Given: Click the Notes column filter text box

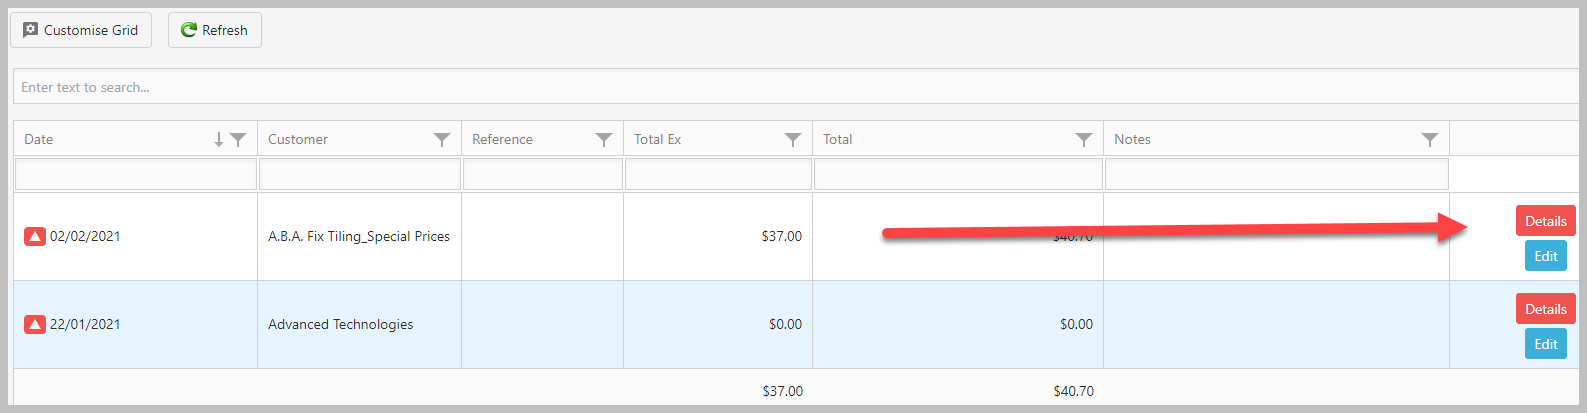Looking at the screenshot, I should (x=1277, y=174).
